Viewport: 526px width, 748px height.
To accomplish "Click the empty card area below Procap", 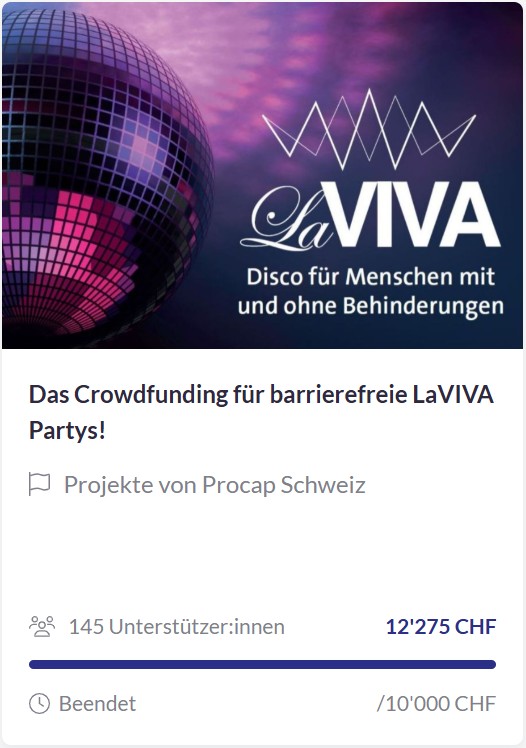I will pyautogui.click(x=262, y=553).
